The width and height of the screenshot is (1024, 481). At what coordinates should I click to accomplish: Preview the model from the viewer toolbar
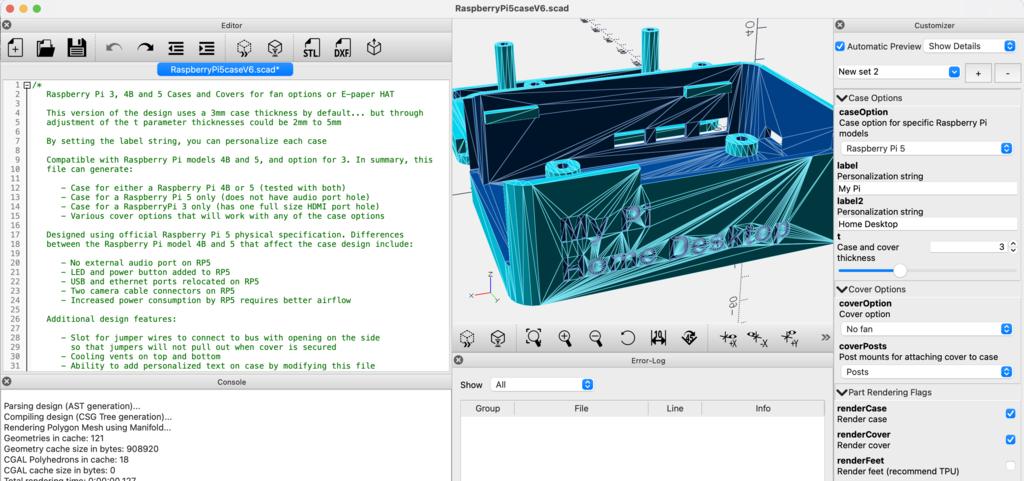click(467, 337)
